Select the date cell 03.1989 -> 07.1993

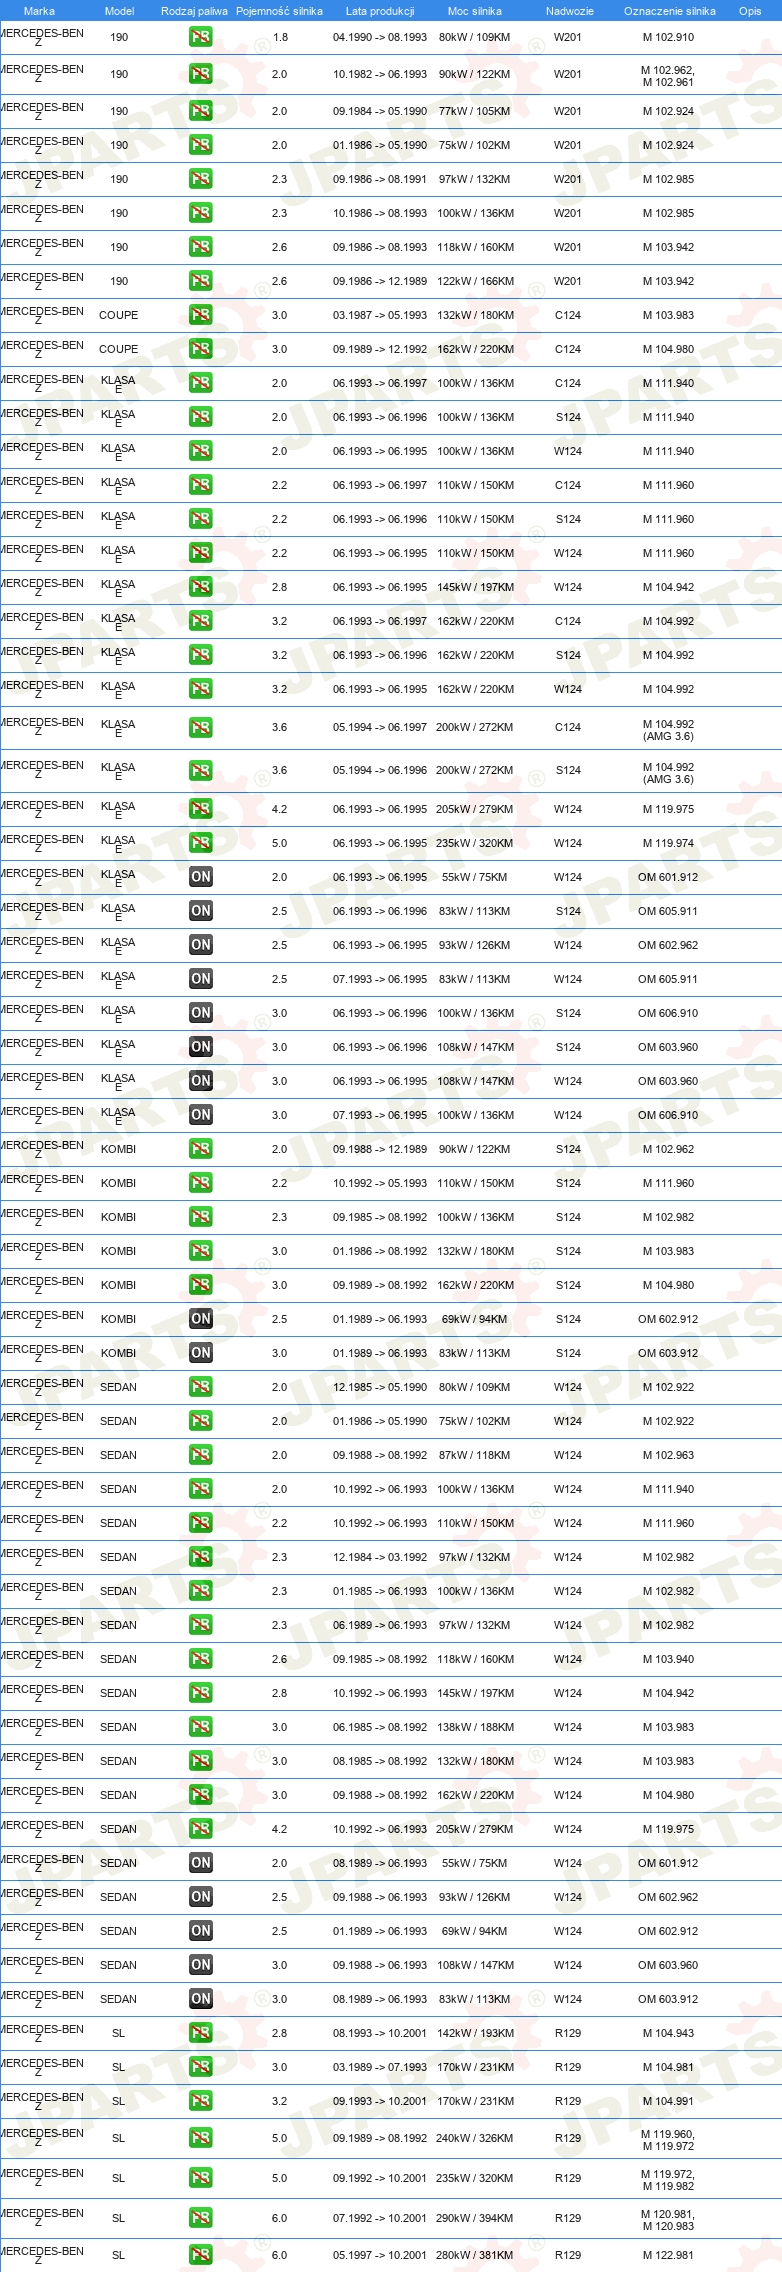click(x=380, y=2067)
